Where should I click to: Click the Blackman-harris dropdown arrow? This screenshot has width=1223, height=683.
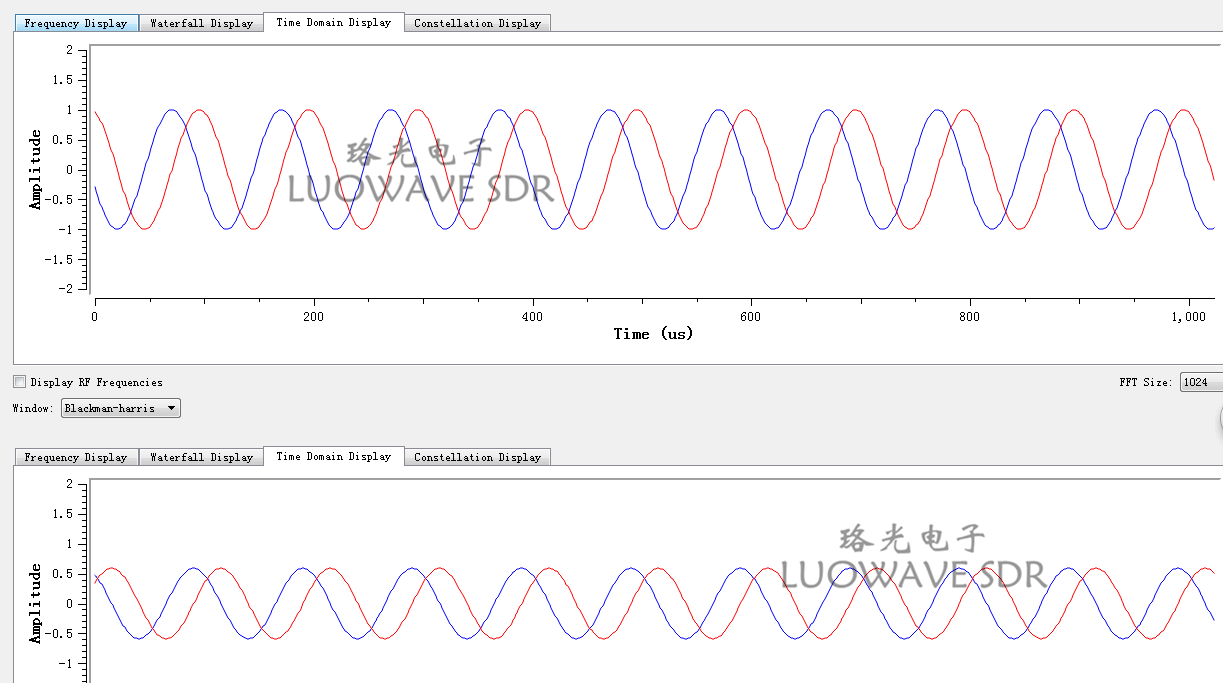(171, 407)
